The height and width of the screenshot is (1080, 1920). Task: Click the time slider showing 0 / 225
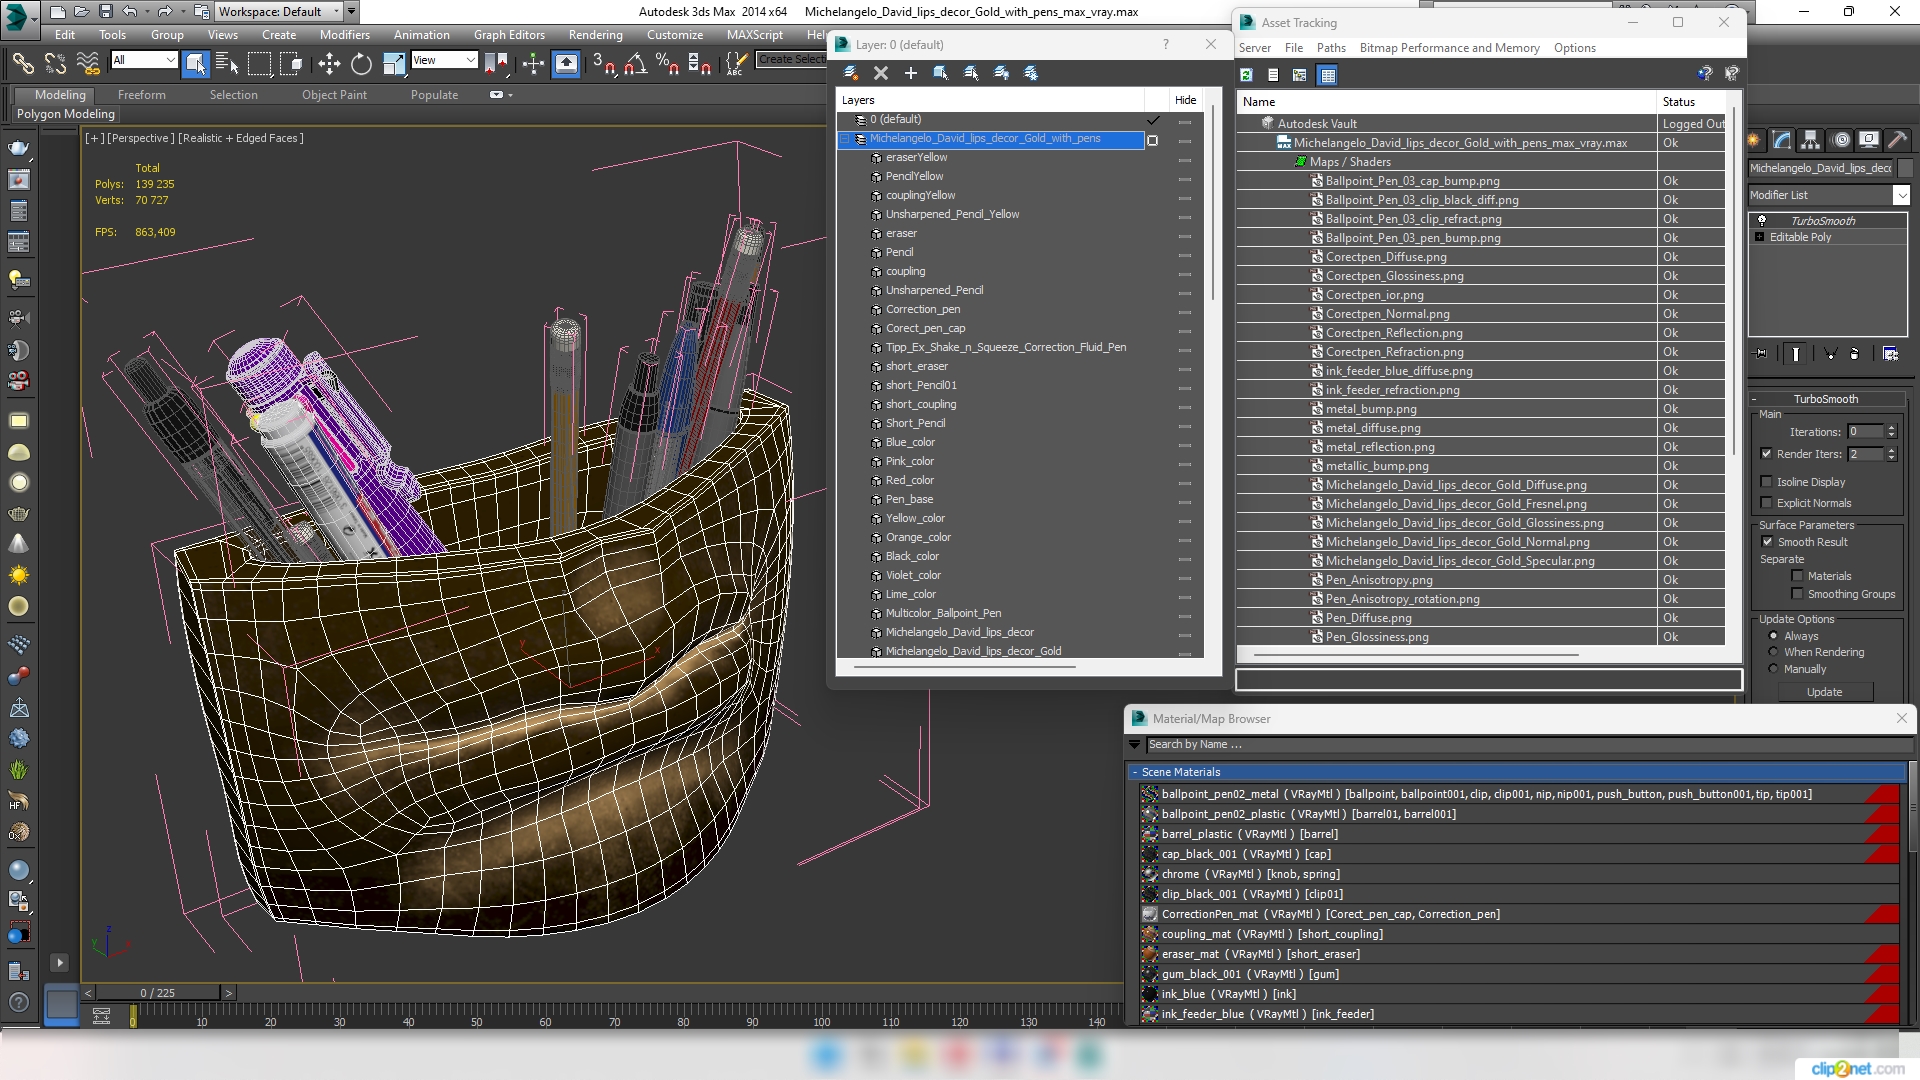pyautogui.click(x=157, y=993)
